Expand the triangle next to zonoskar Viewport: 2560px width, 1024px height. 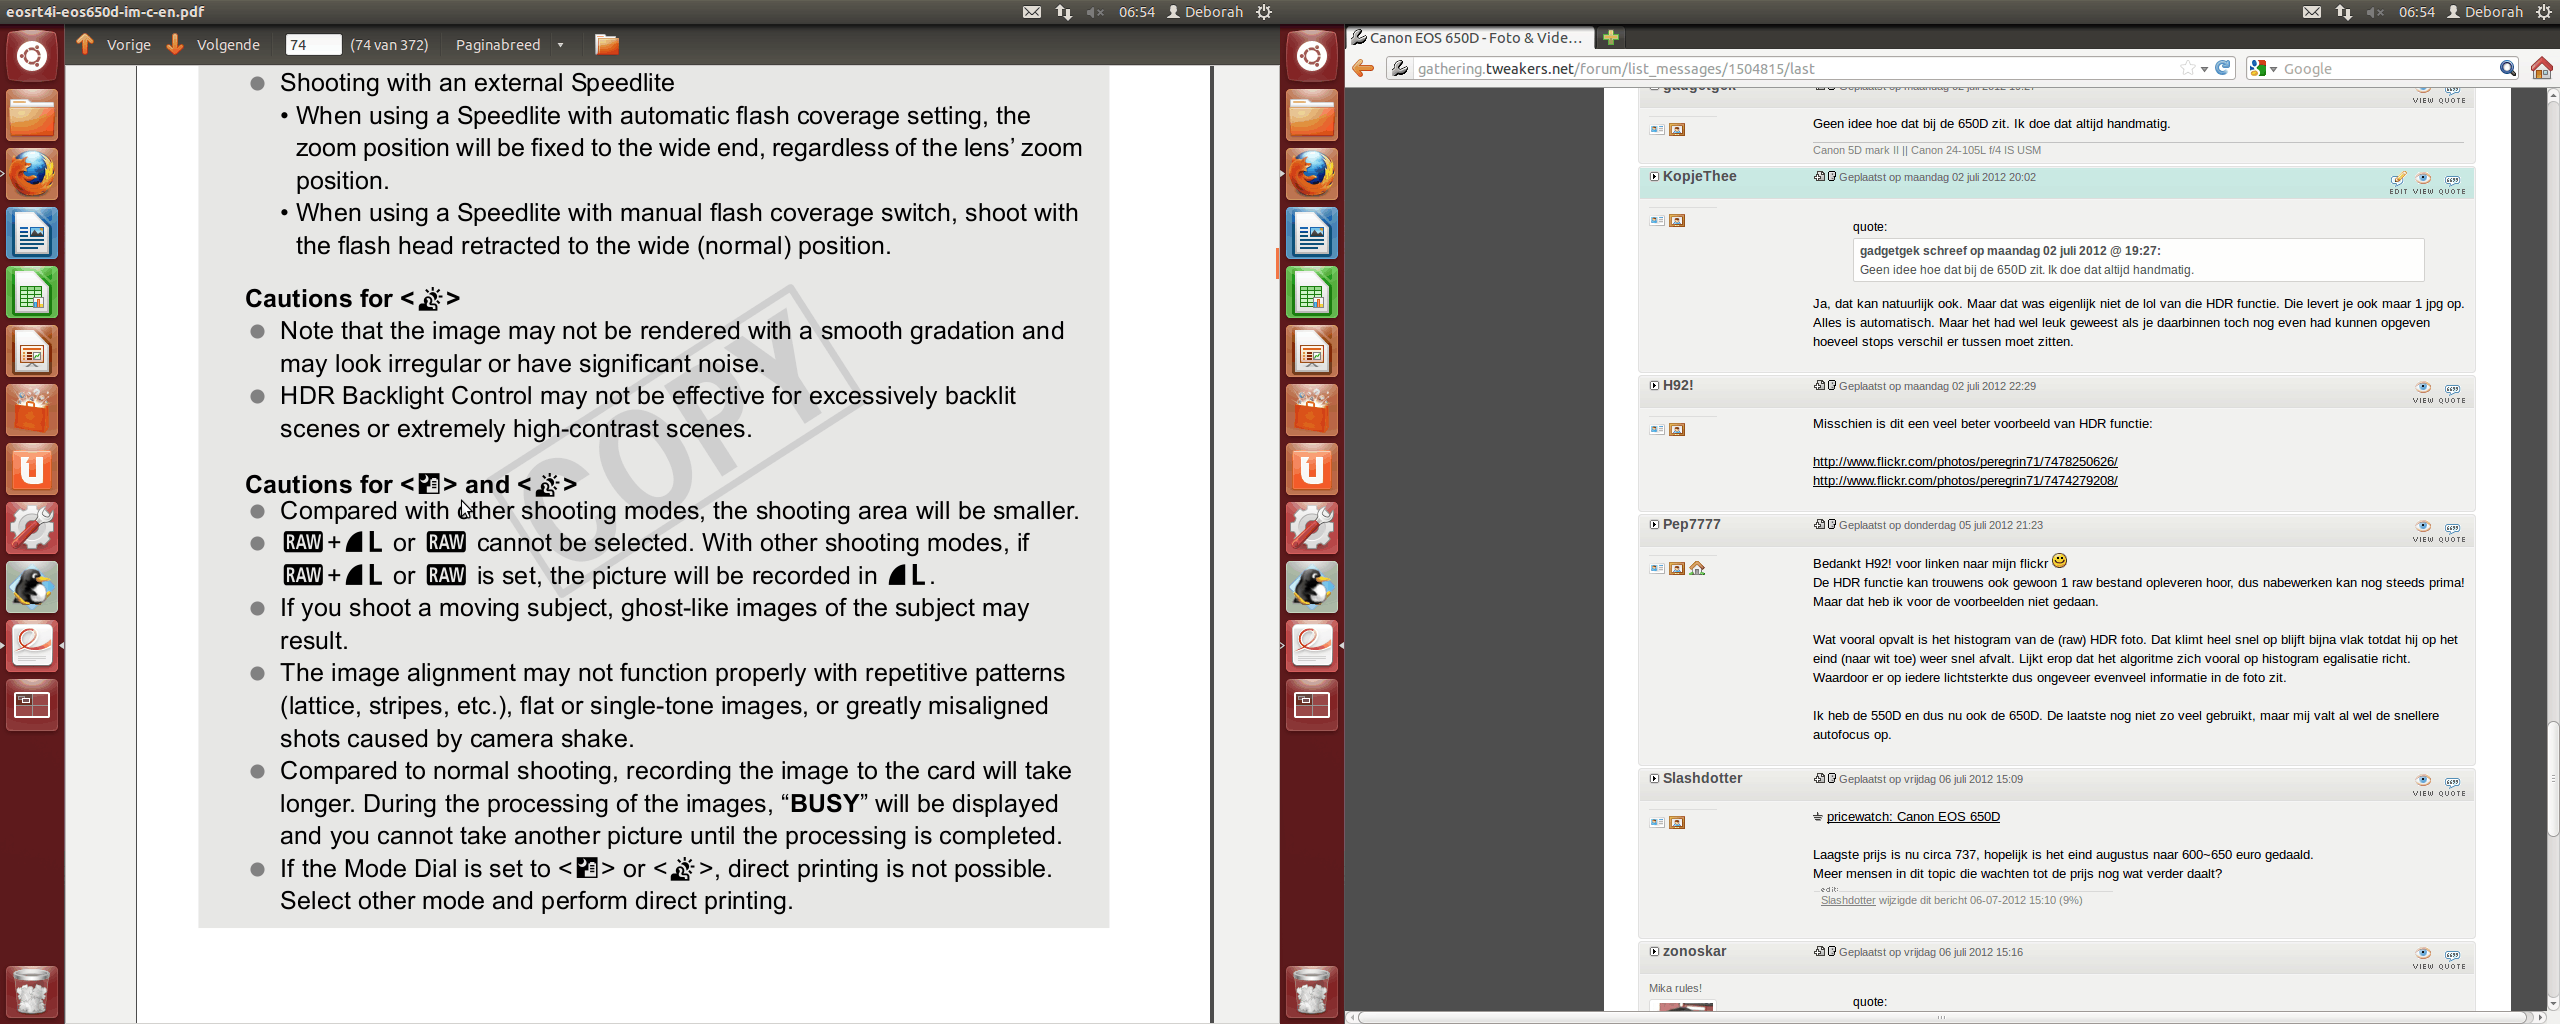1654,951
